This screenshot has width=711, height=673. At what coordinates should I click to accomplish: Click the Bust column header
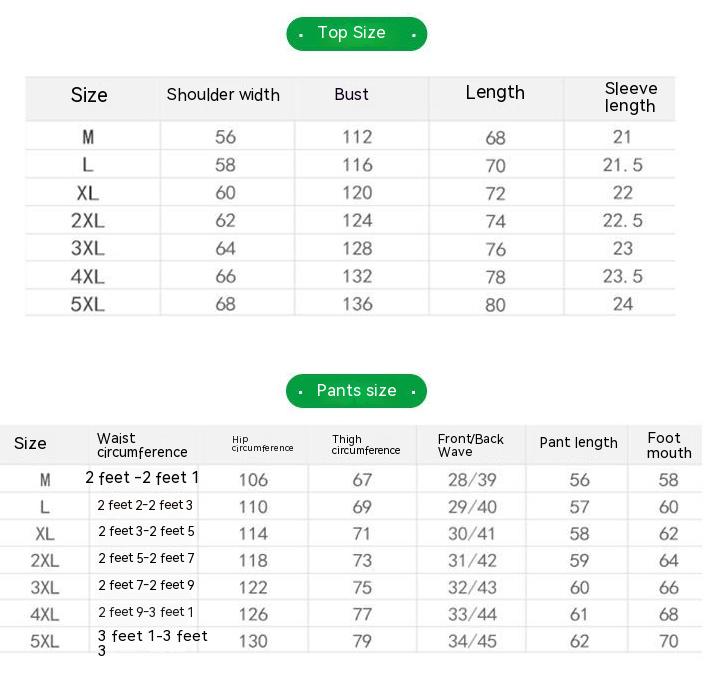352,95
